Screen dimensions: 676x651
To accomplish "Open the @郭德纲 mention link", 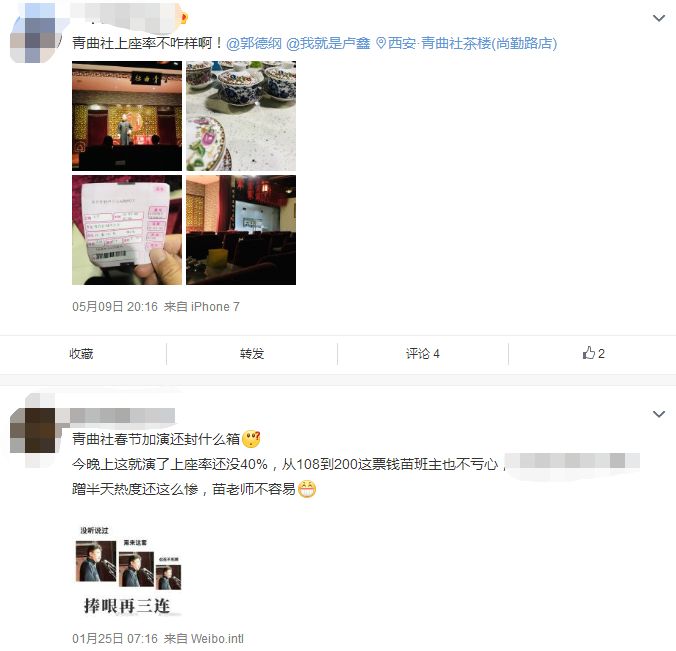I will [254, 43].
